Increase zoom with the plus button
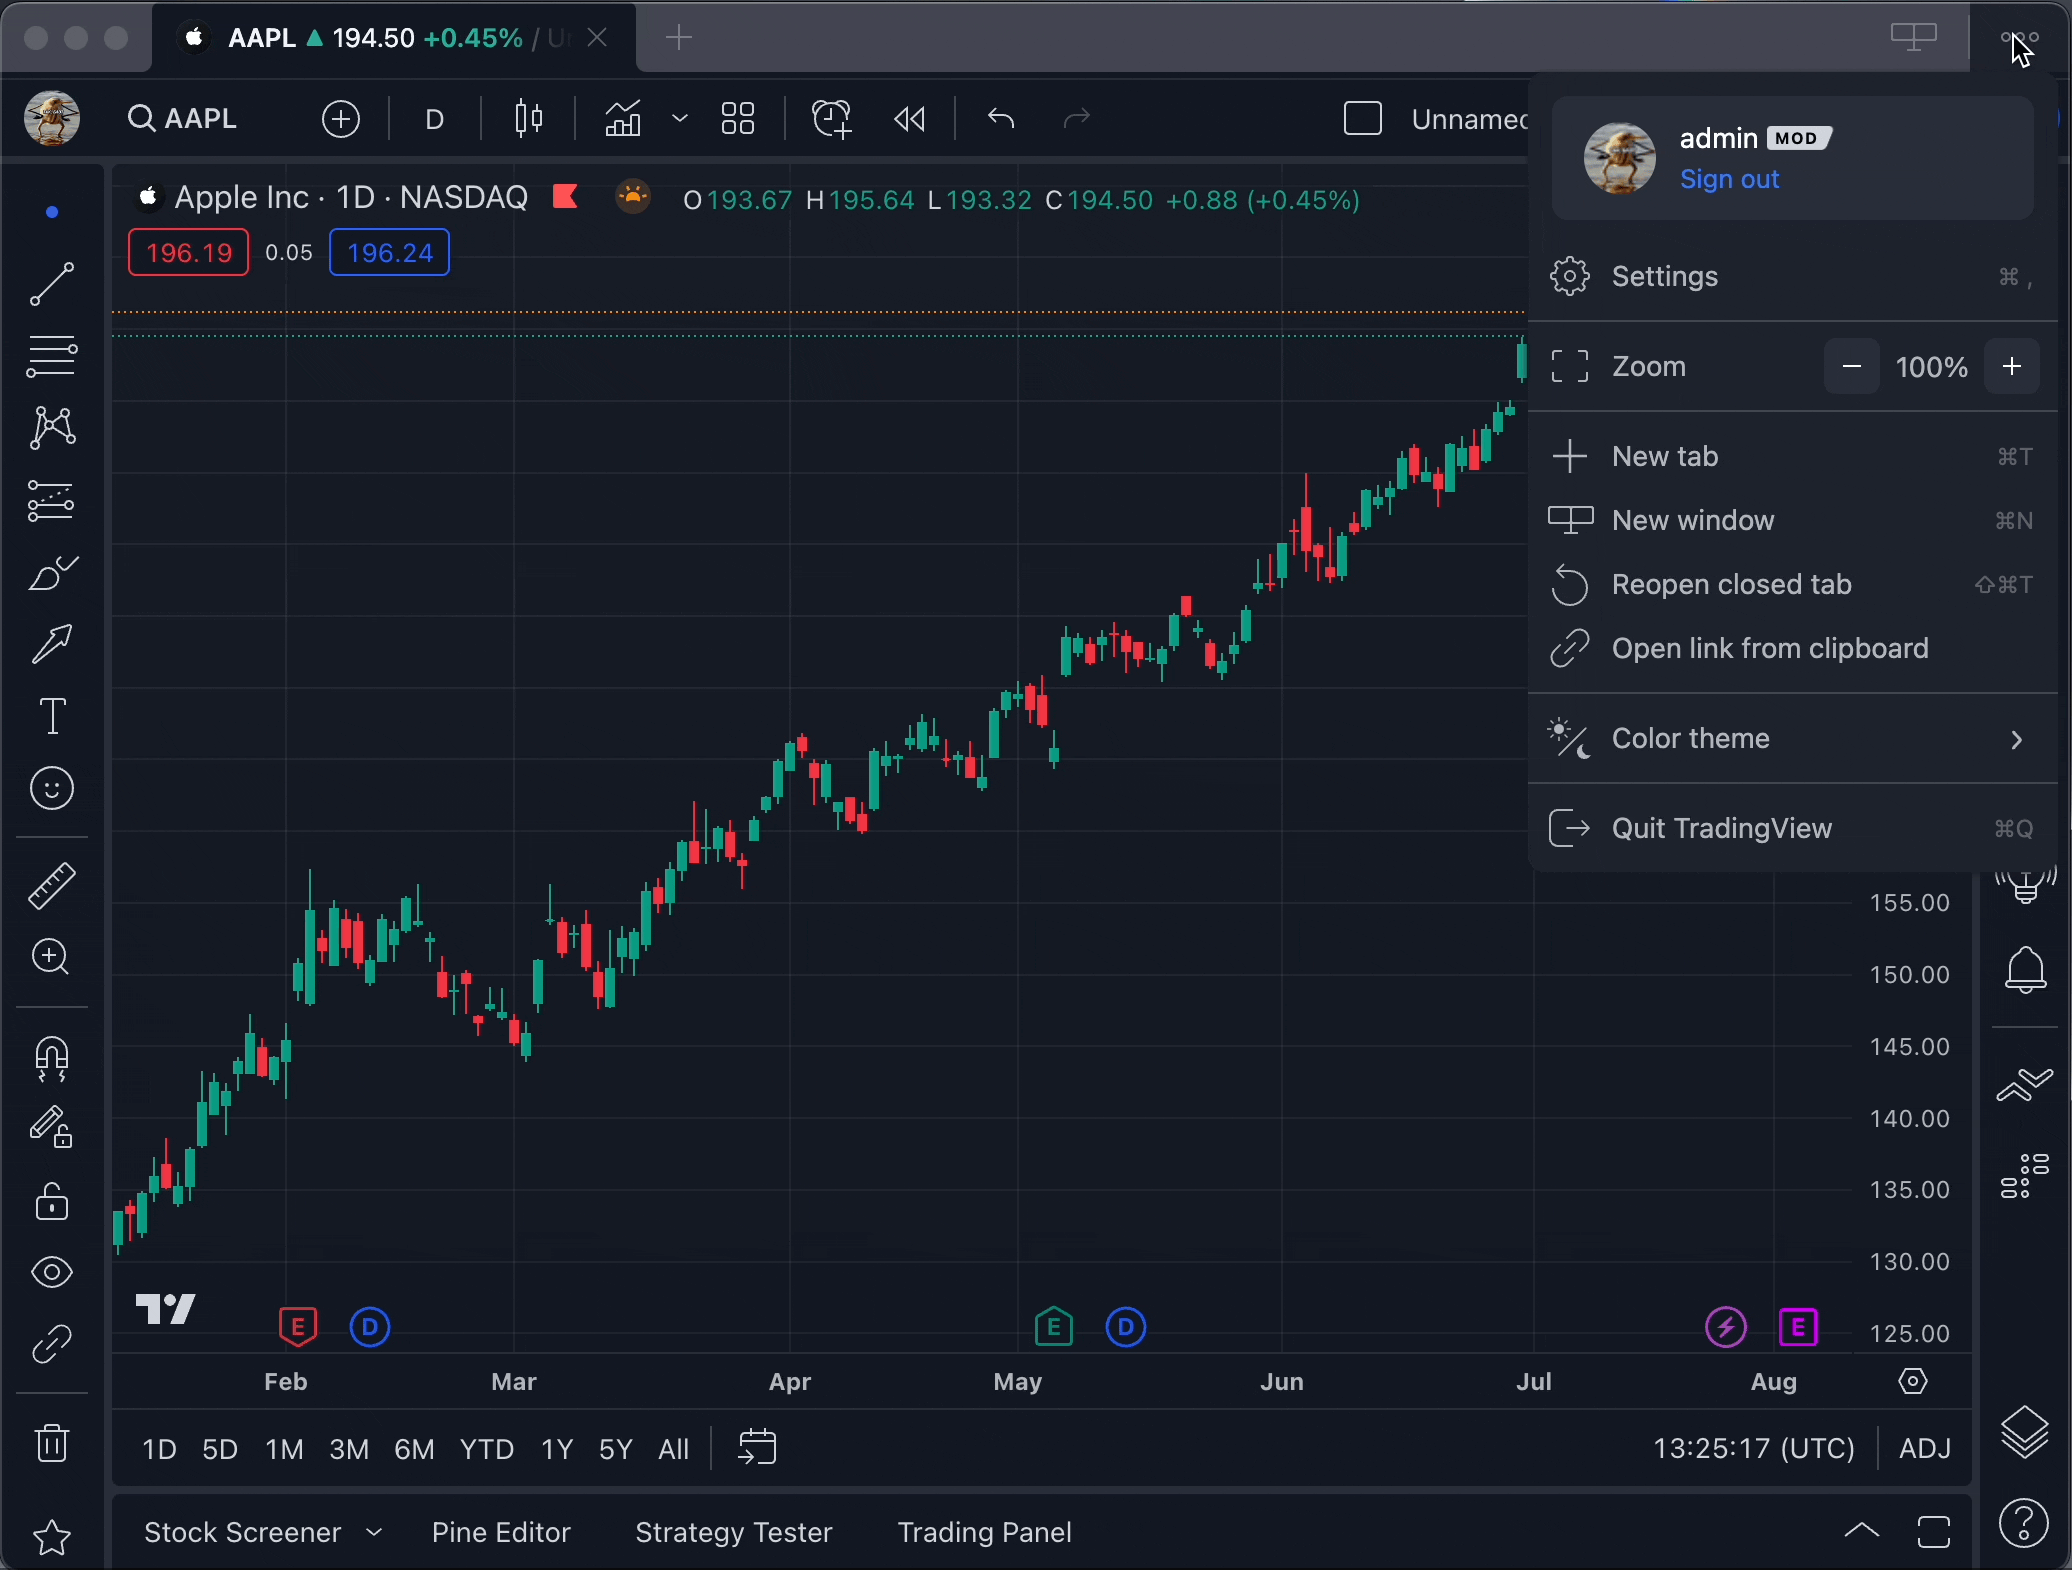 click(2012, 367)
